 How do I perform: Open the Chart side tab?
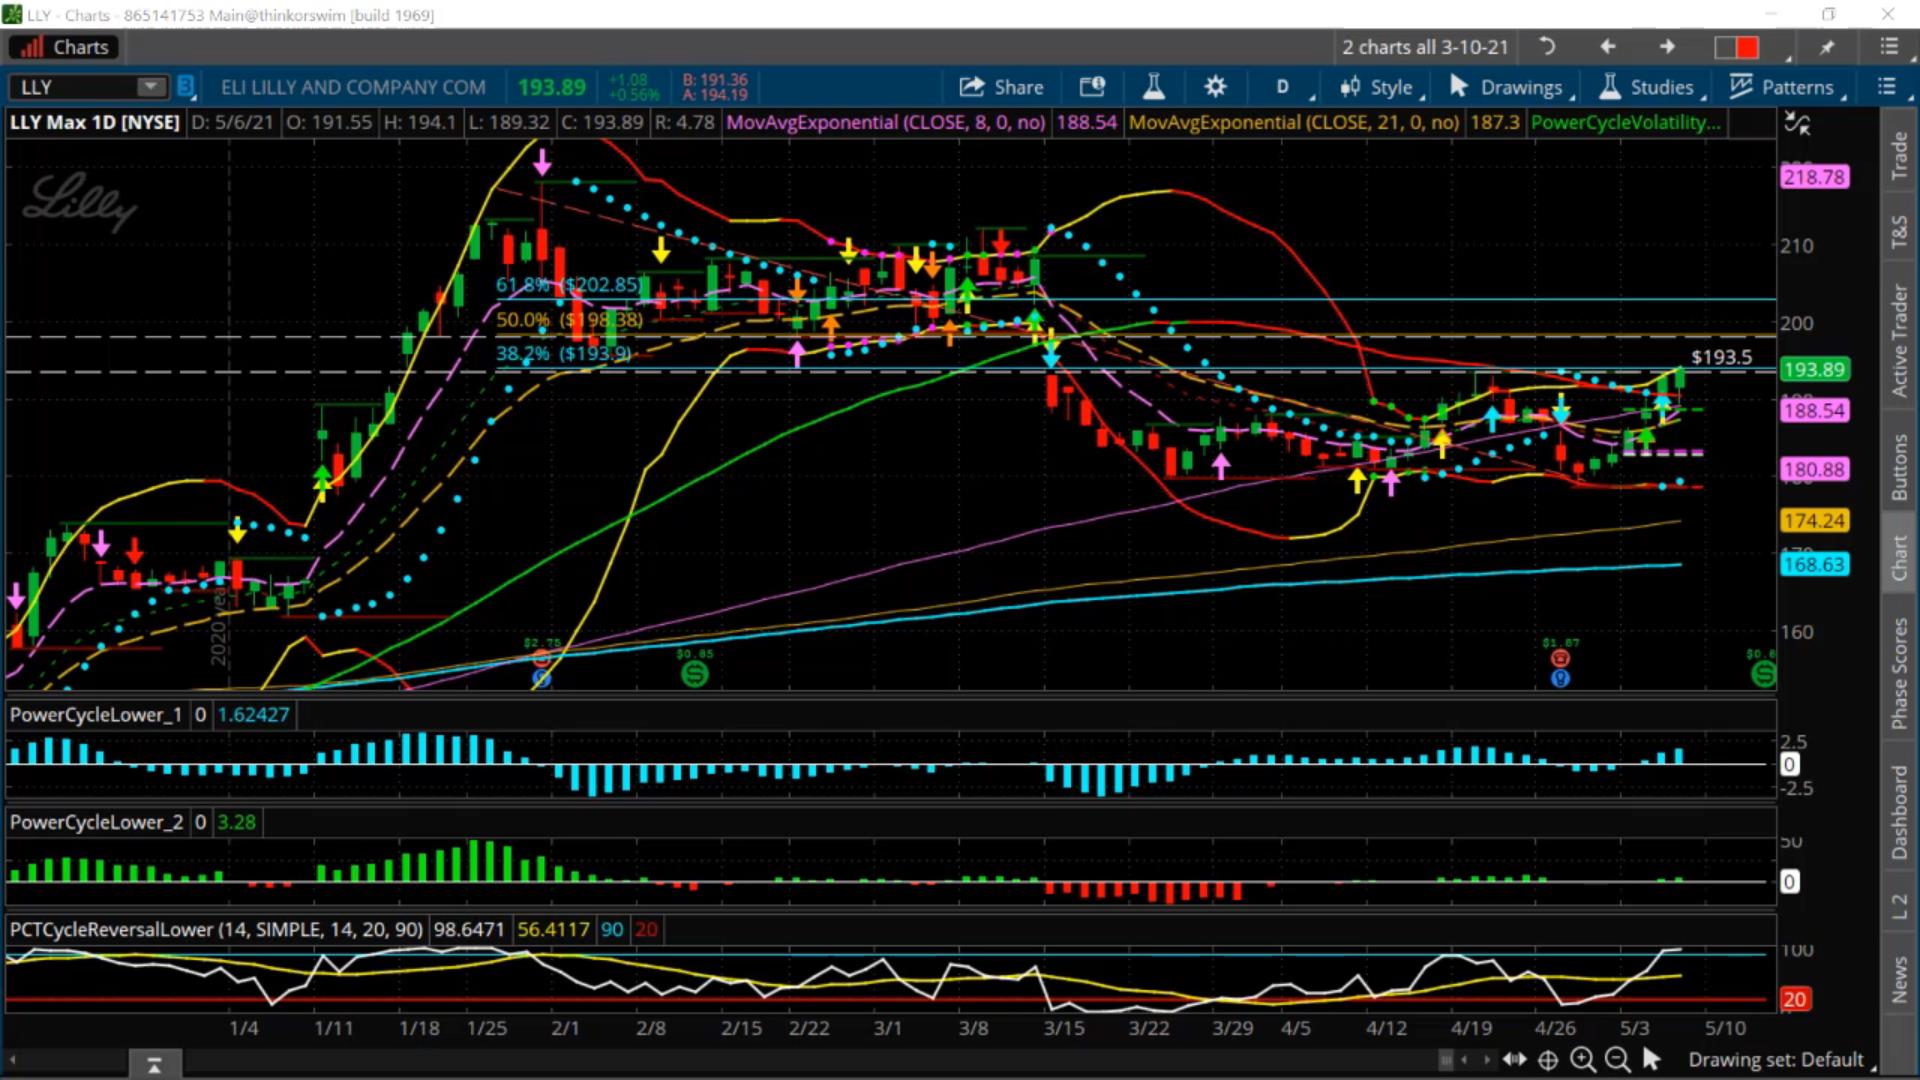(x=1899, y=557)
